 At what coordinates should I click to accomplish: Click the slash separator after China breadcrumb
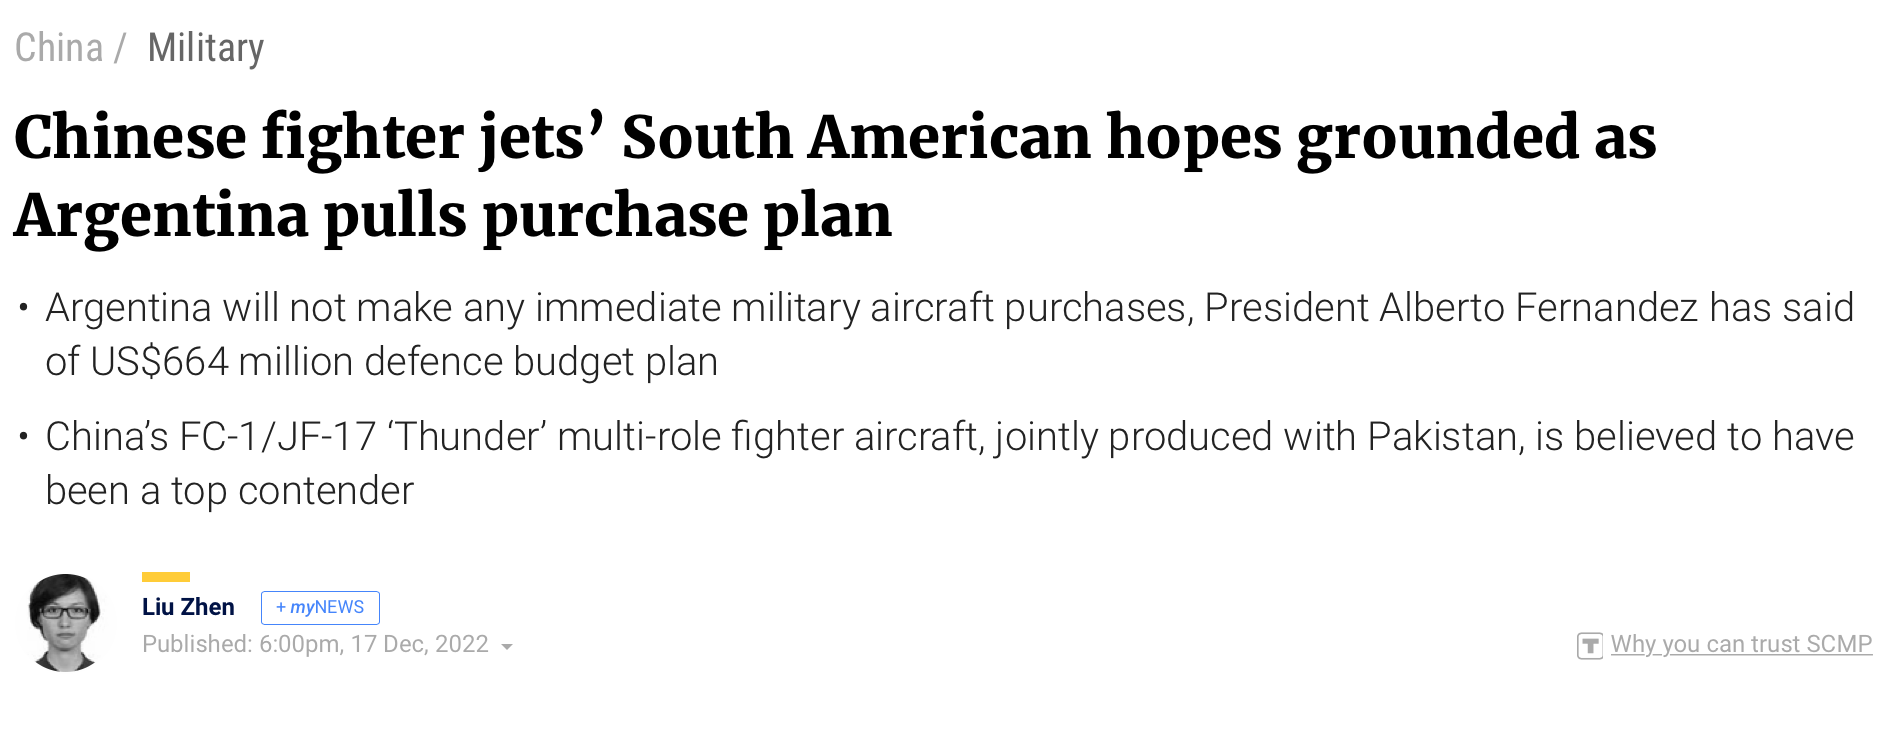120,48
